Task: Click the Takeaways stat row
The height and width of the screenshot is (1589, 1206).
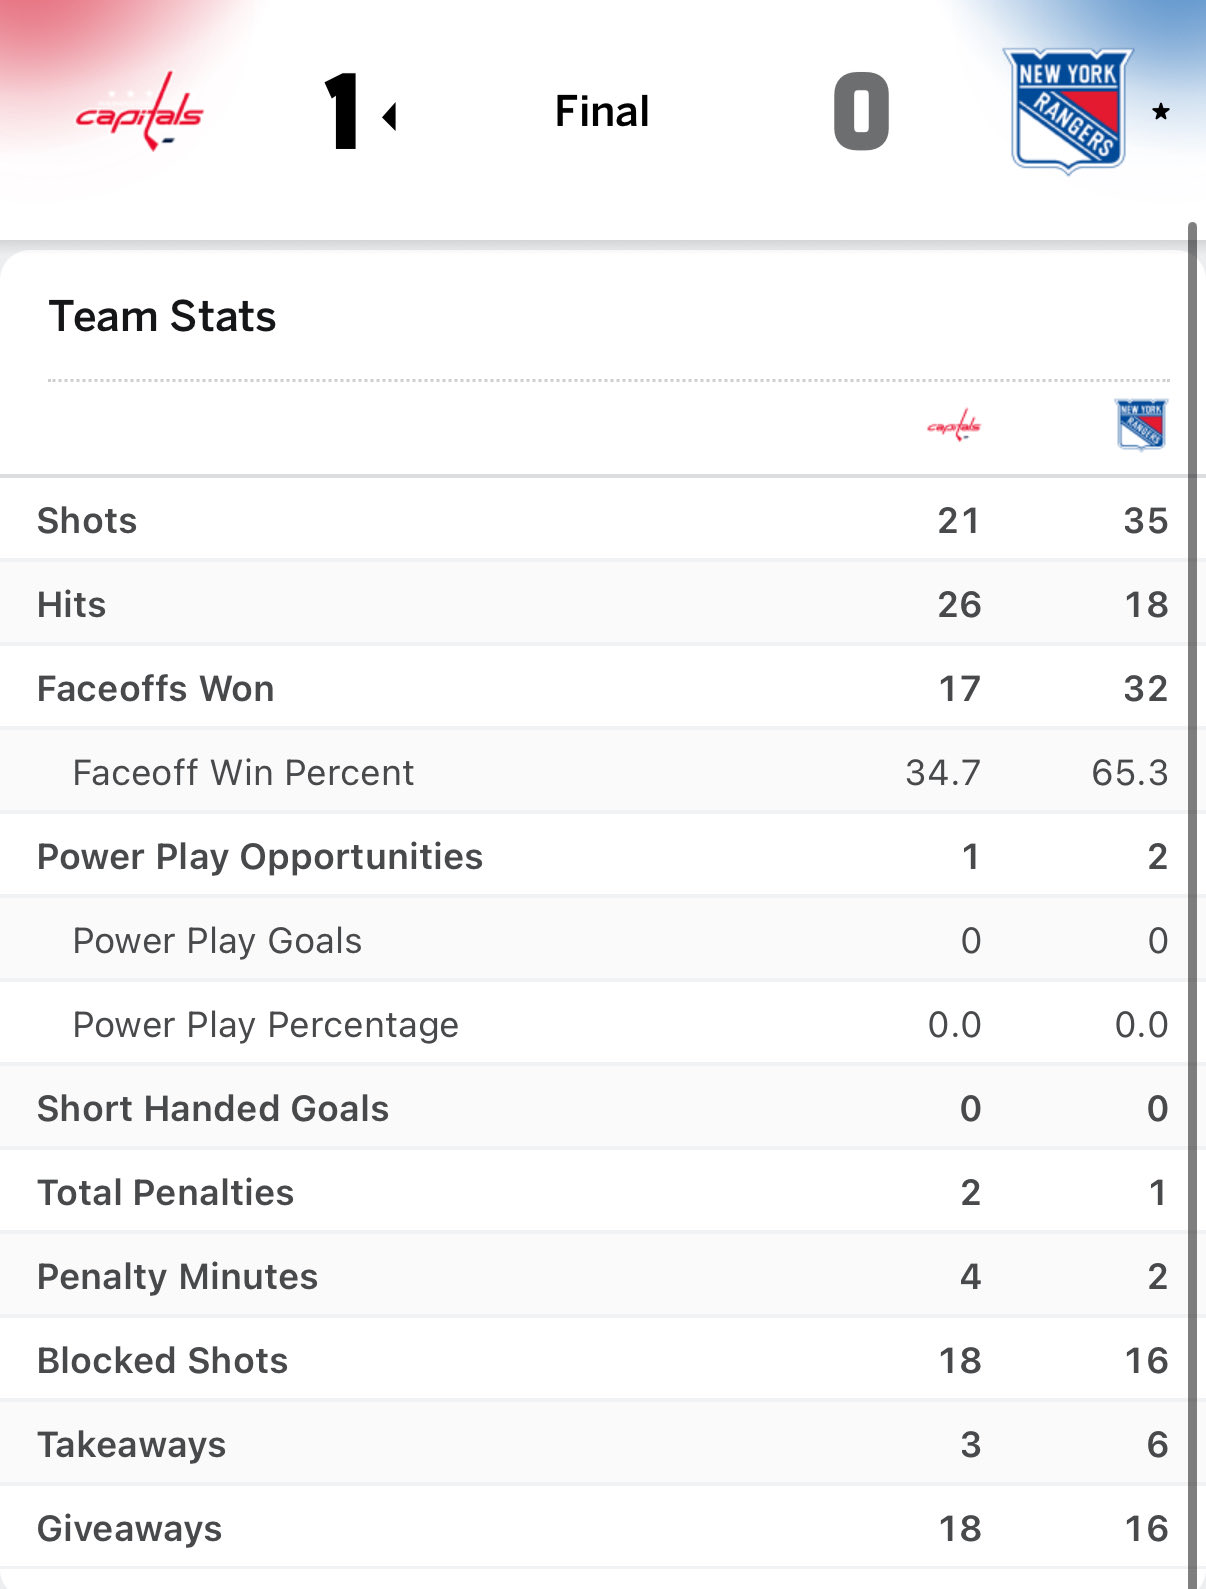Action: coord(131,1445)
